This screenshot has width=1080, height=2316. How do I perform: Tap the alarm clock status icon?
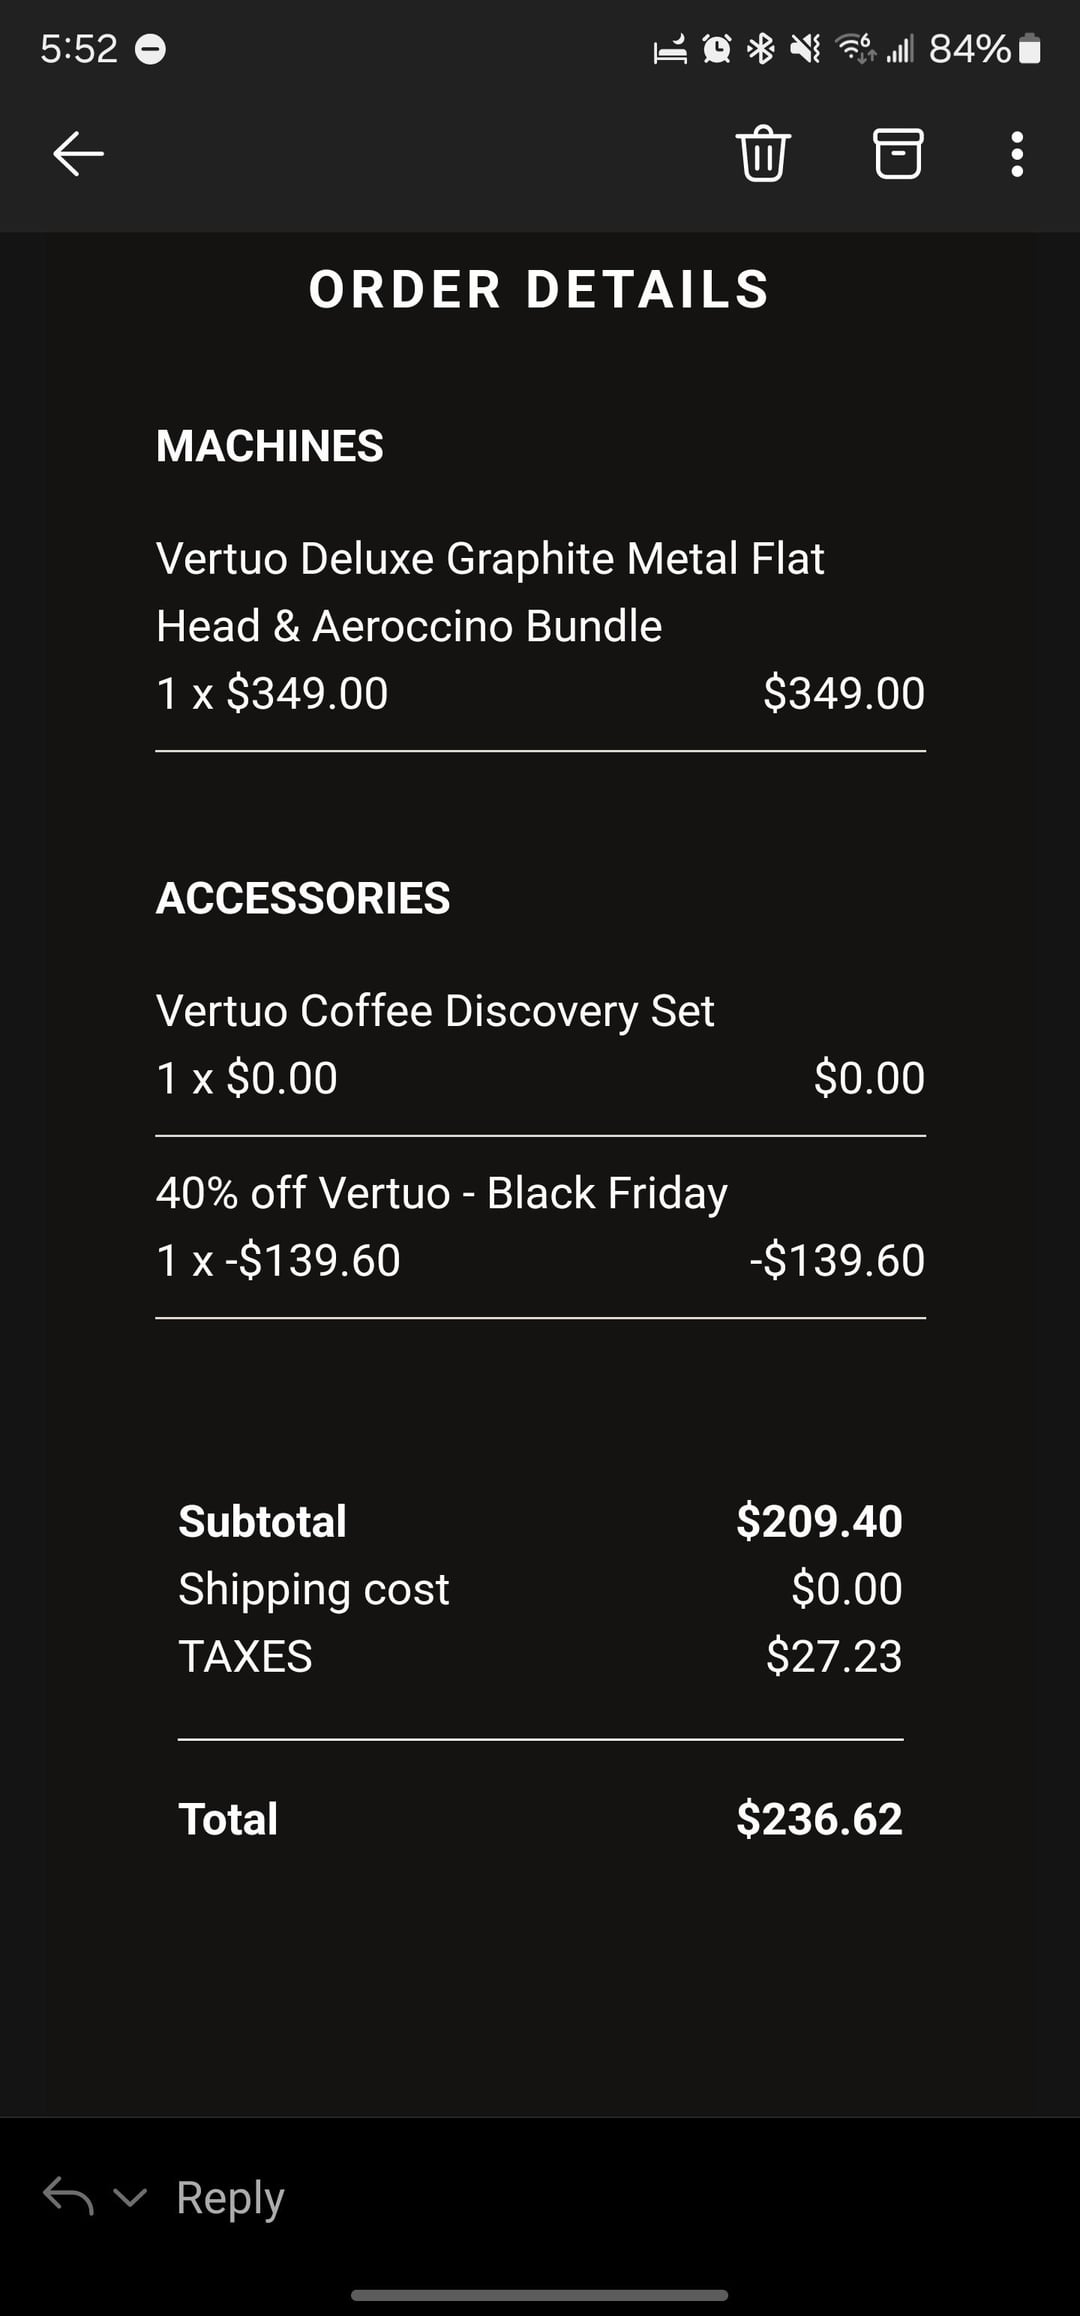pyautogui.click(x=716, y=49)
